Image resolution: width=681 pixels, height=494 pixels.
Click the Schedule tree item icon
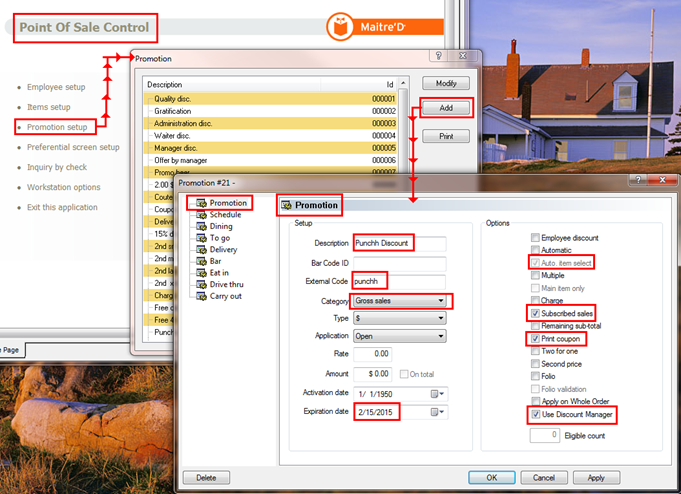[x=201, y=215]
